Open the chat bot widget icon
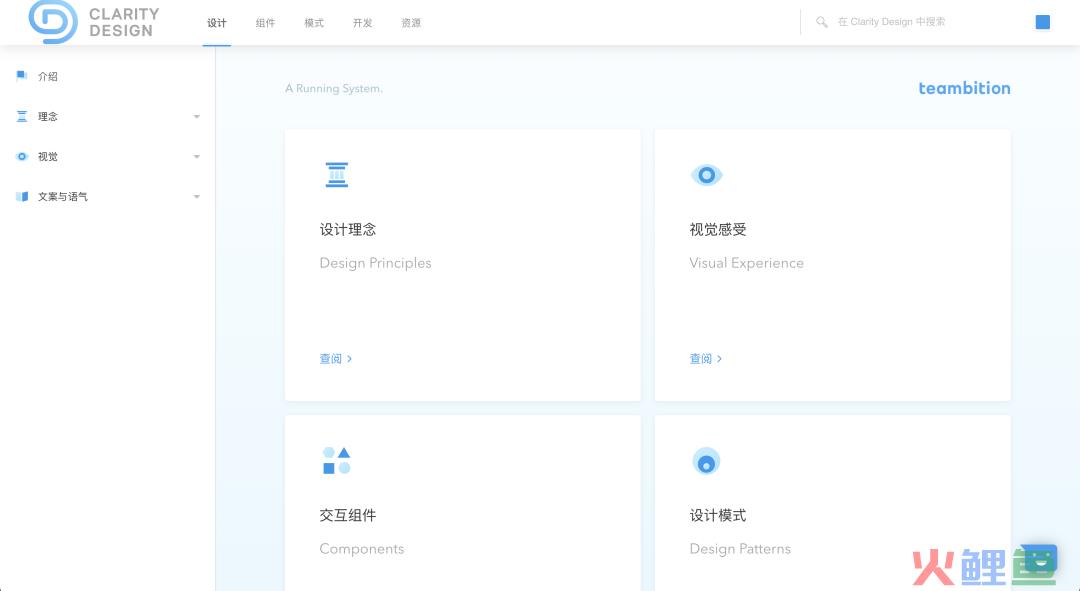The width and height of the screenshot is (1080, 591). [1039, 559]
